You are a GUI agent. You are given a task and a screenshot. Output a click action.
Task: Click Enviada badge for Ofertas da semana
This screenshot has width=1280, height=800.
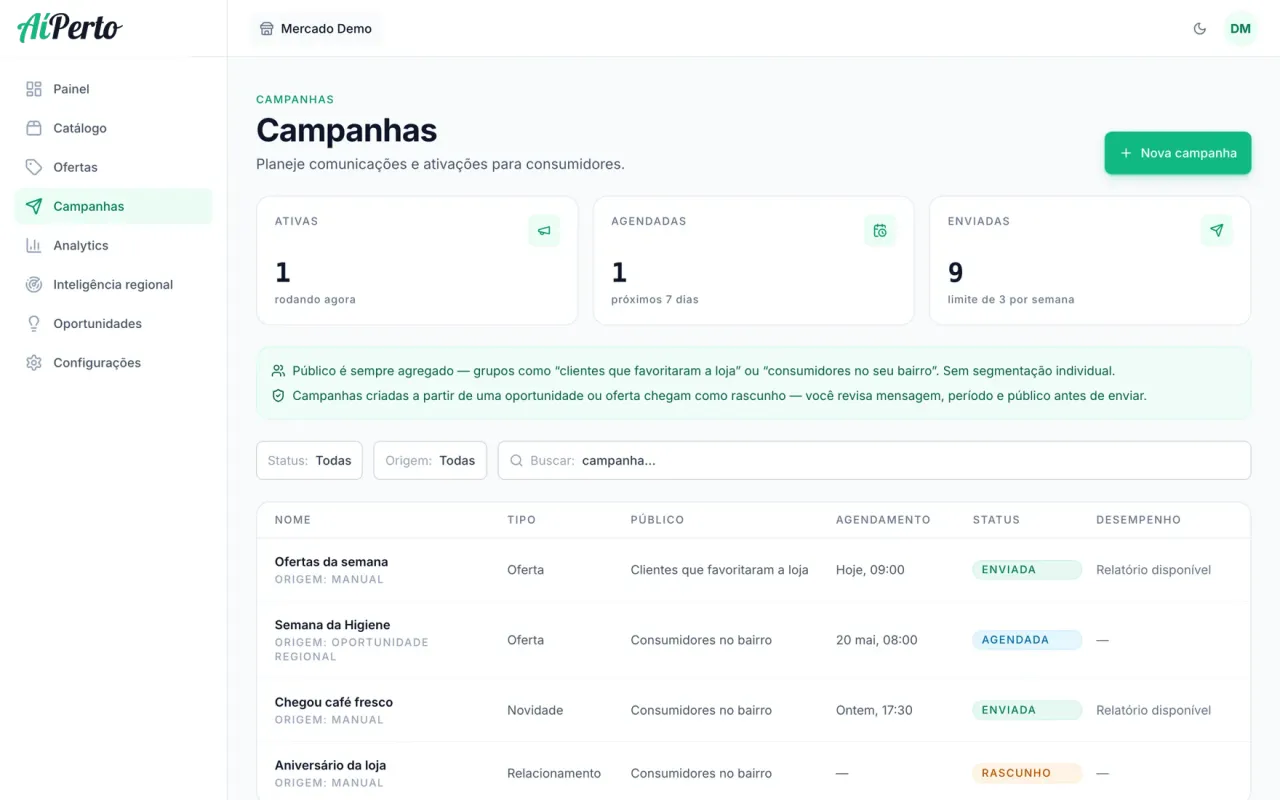tap(1027, 570)
